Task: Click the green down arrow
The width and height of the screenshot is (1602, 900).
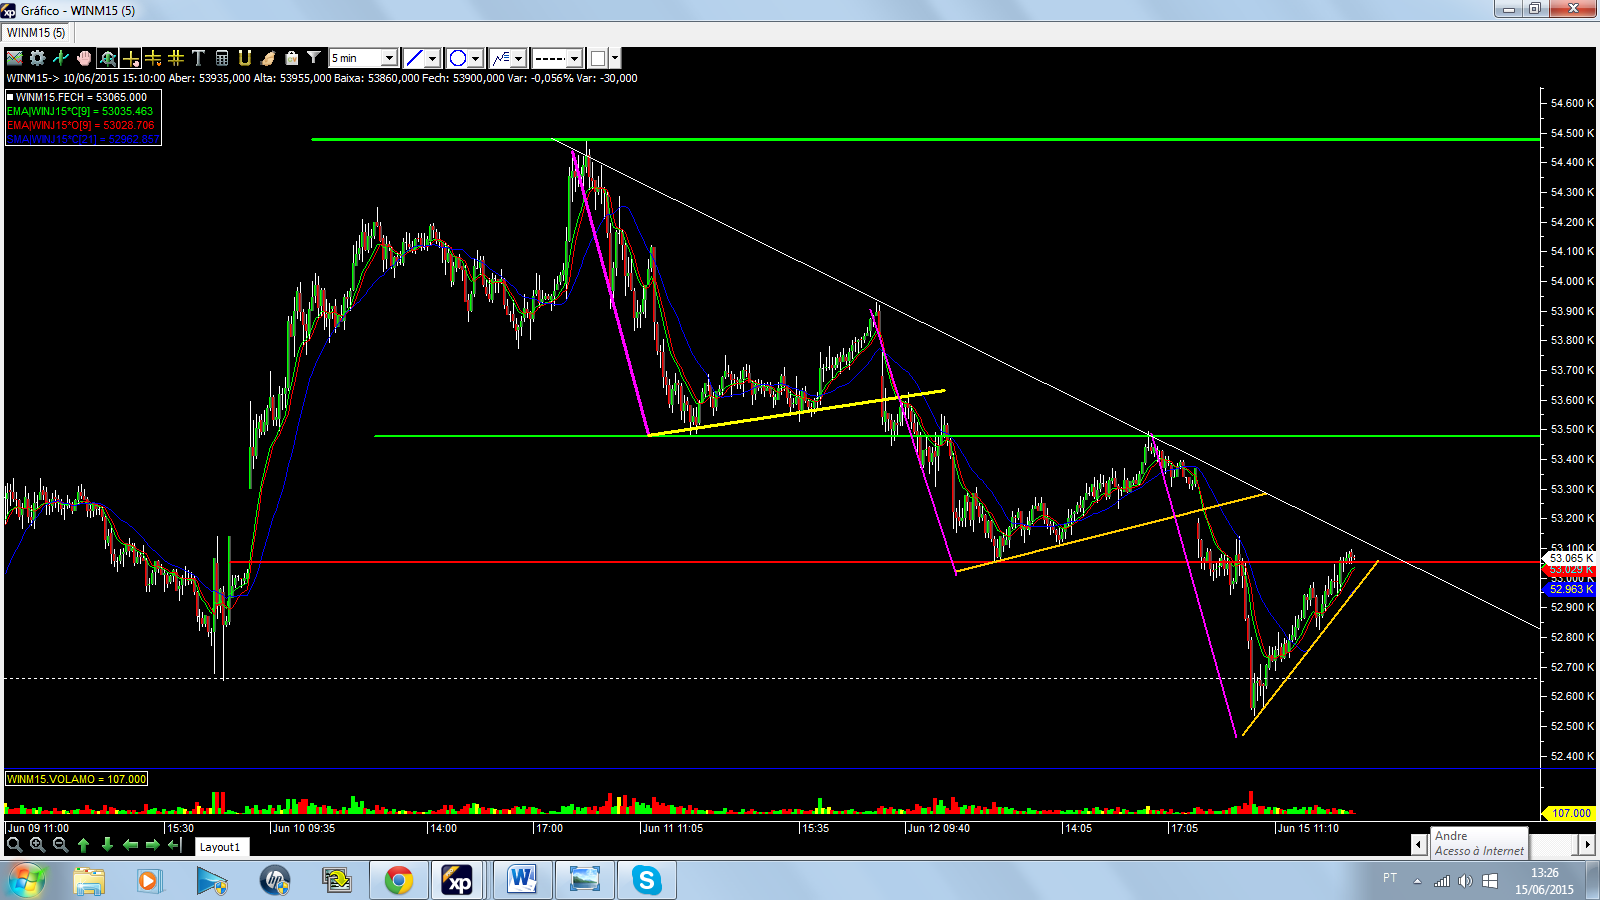Action: 107,845
